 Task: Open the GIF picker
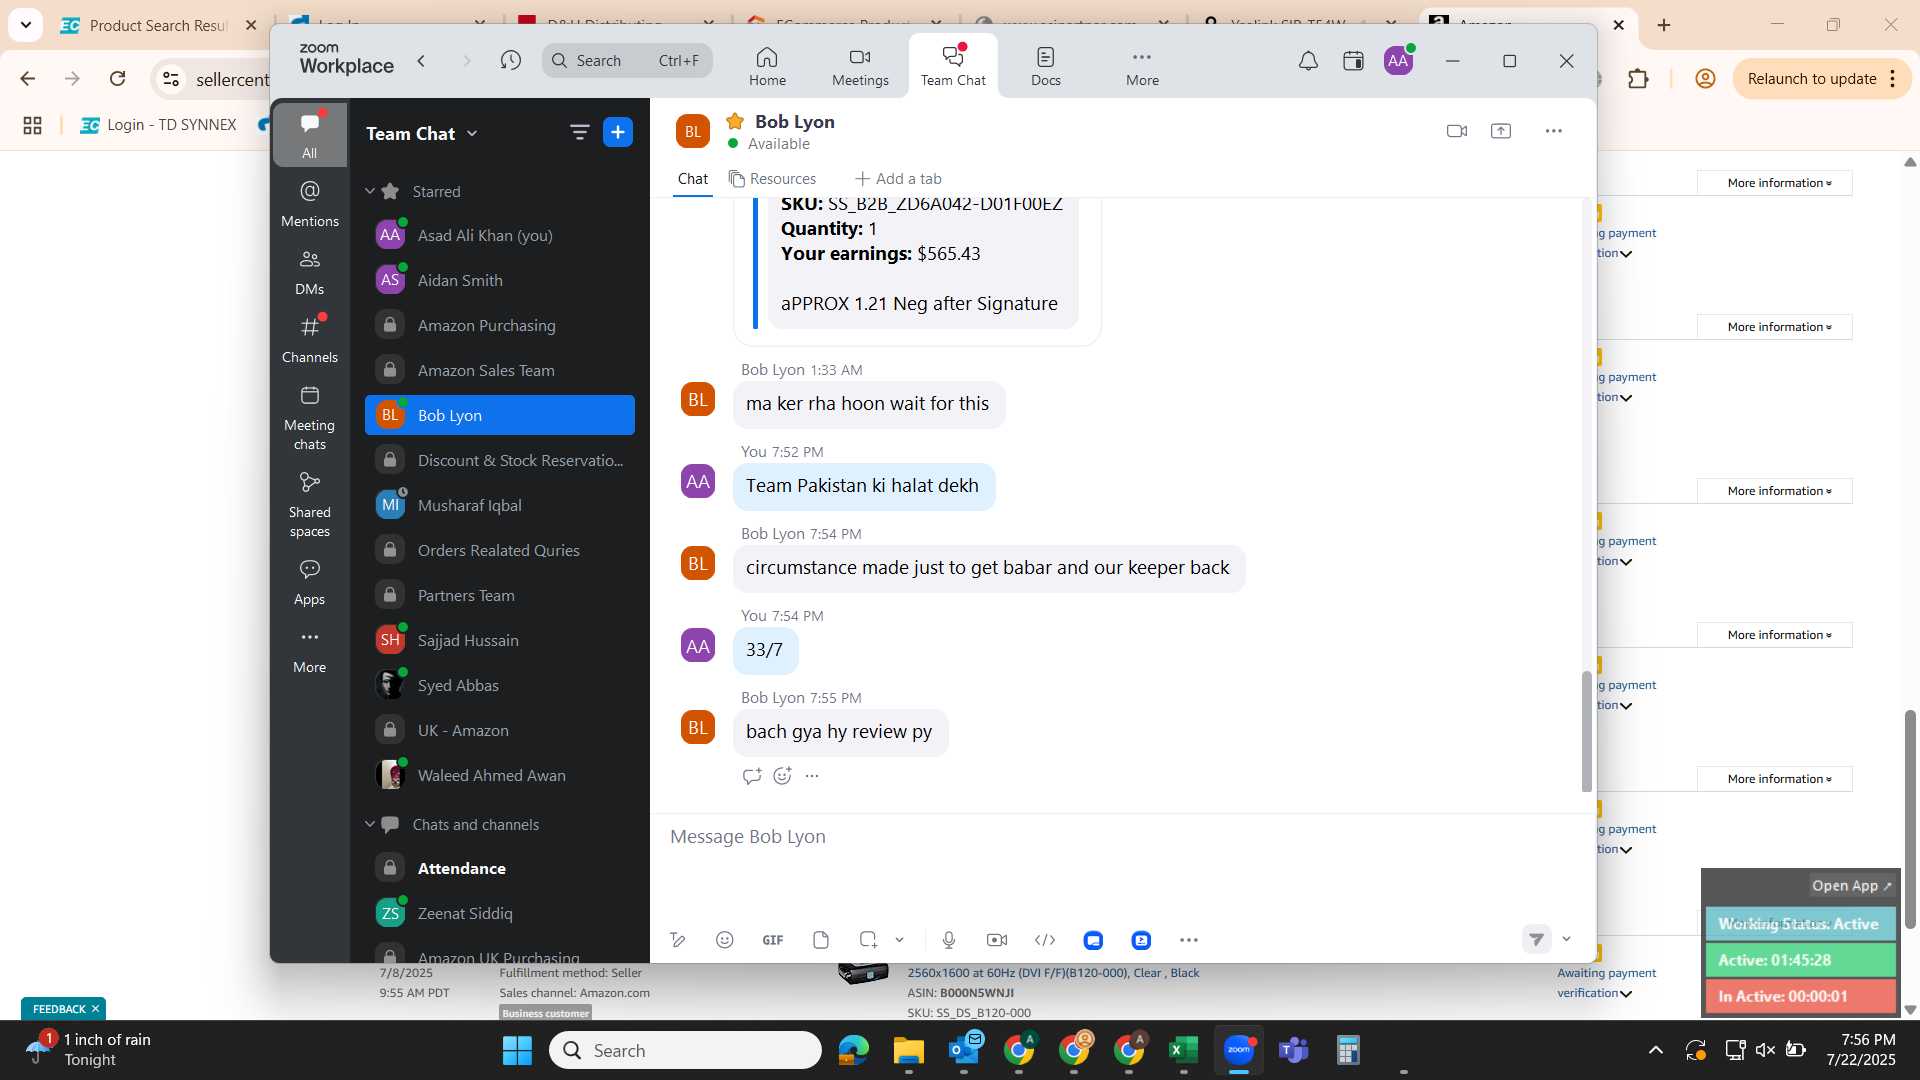click(x=773, y=940)
